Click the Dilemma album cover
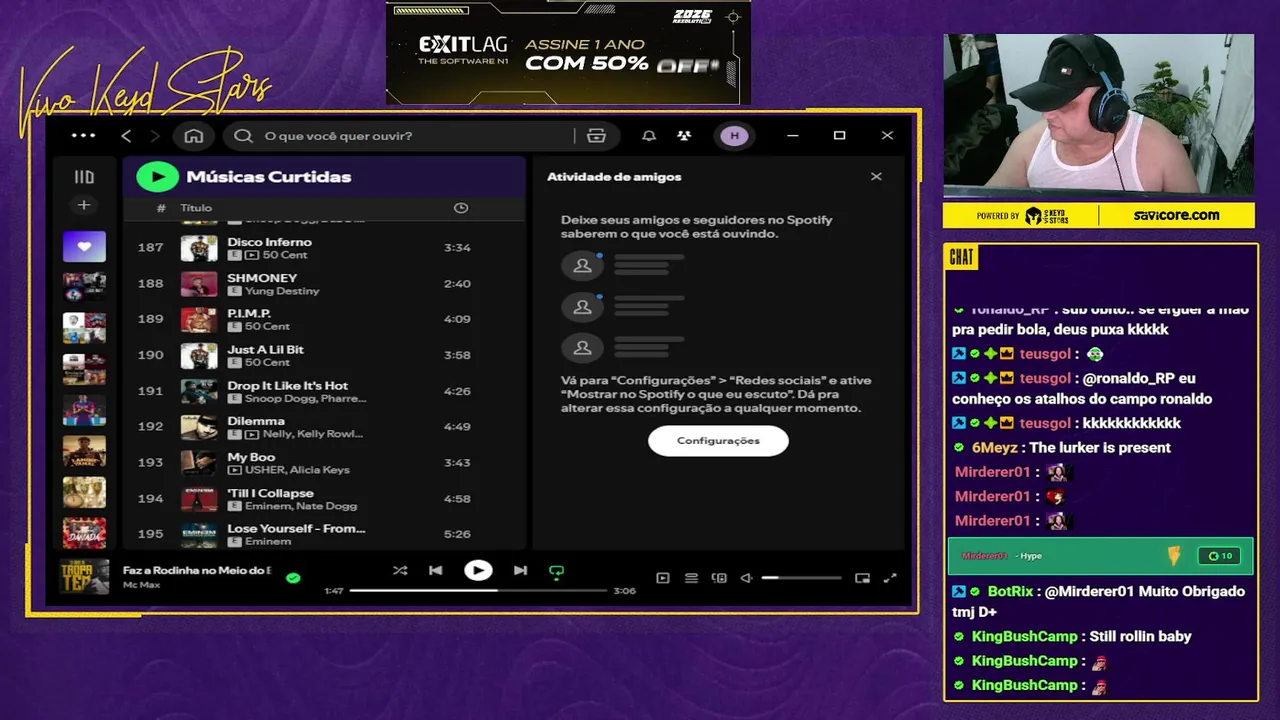The height and width of the screenshot is (720, 1280). pyautogui.click(x=199, y=427)
